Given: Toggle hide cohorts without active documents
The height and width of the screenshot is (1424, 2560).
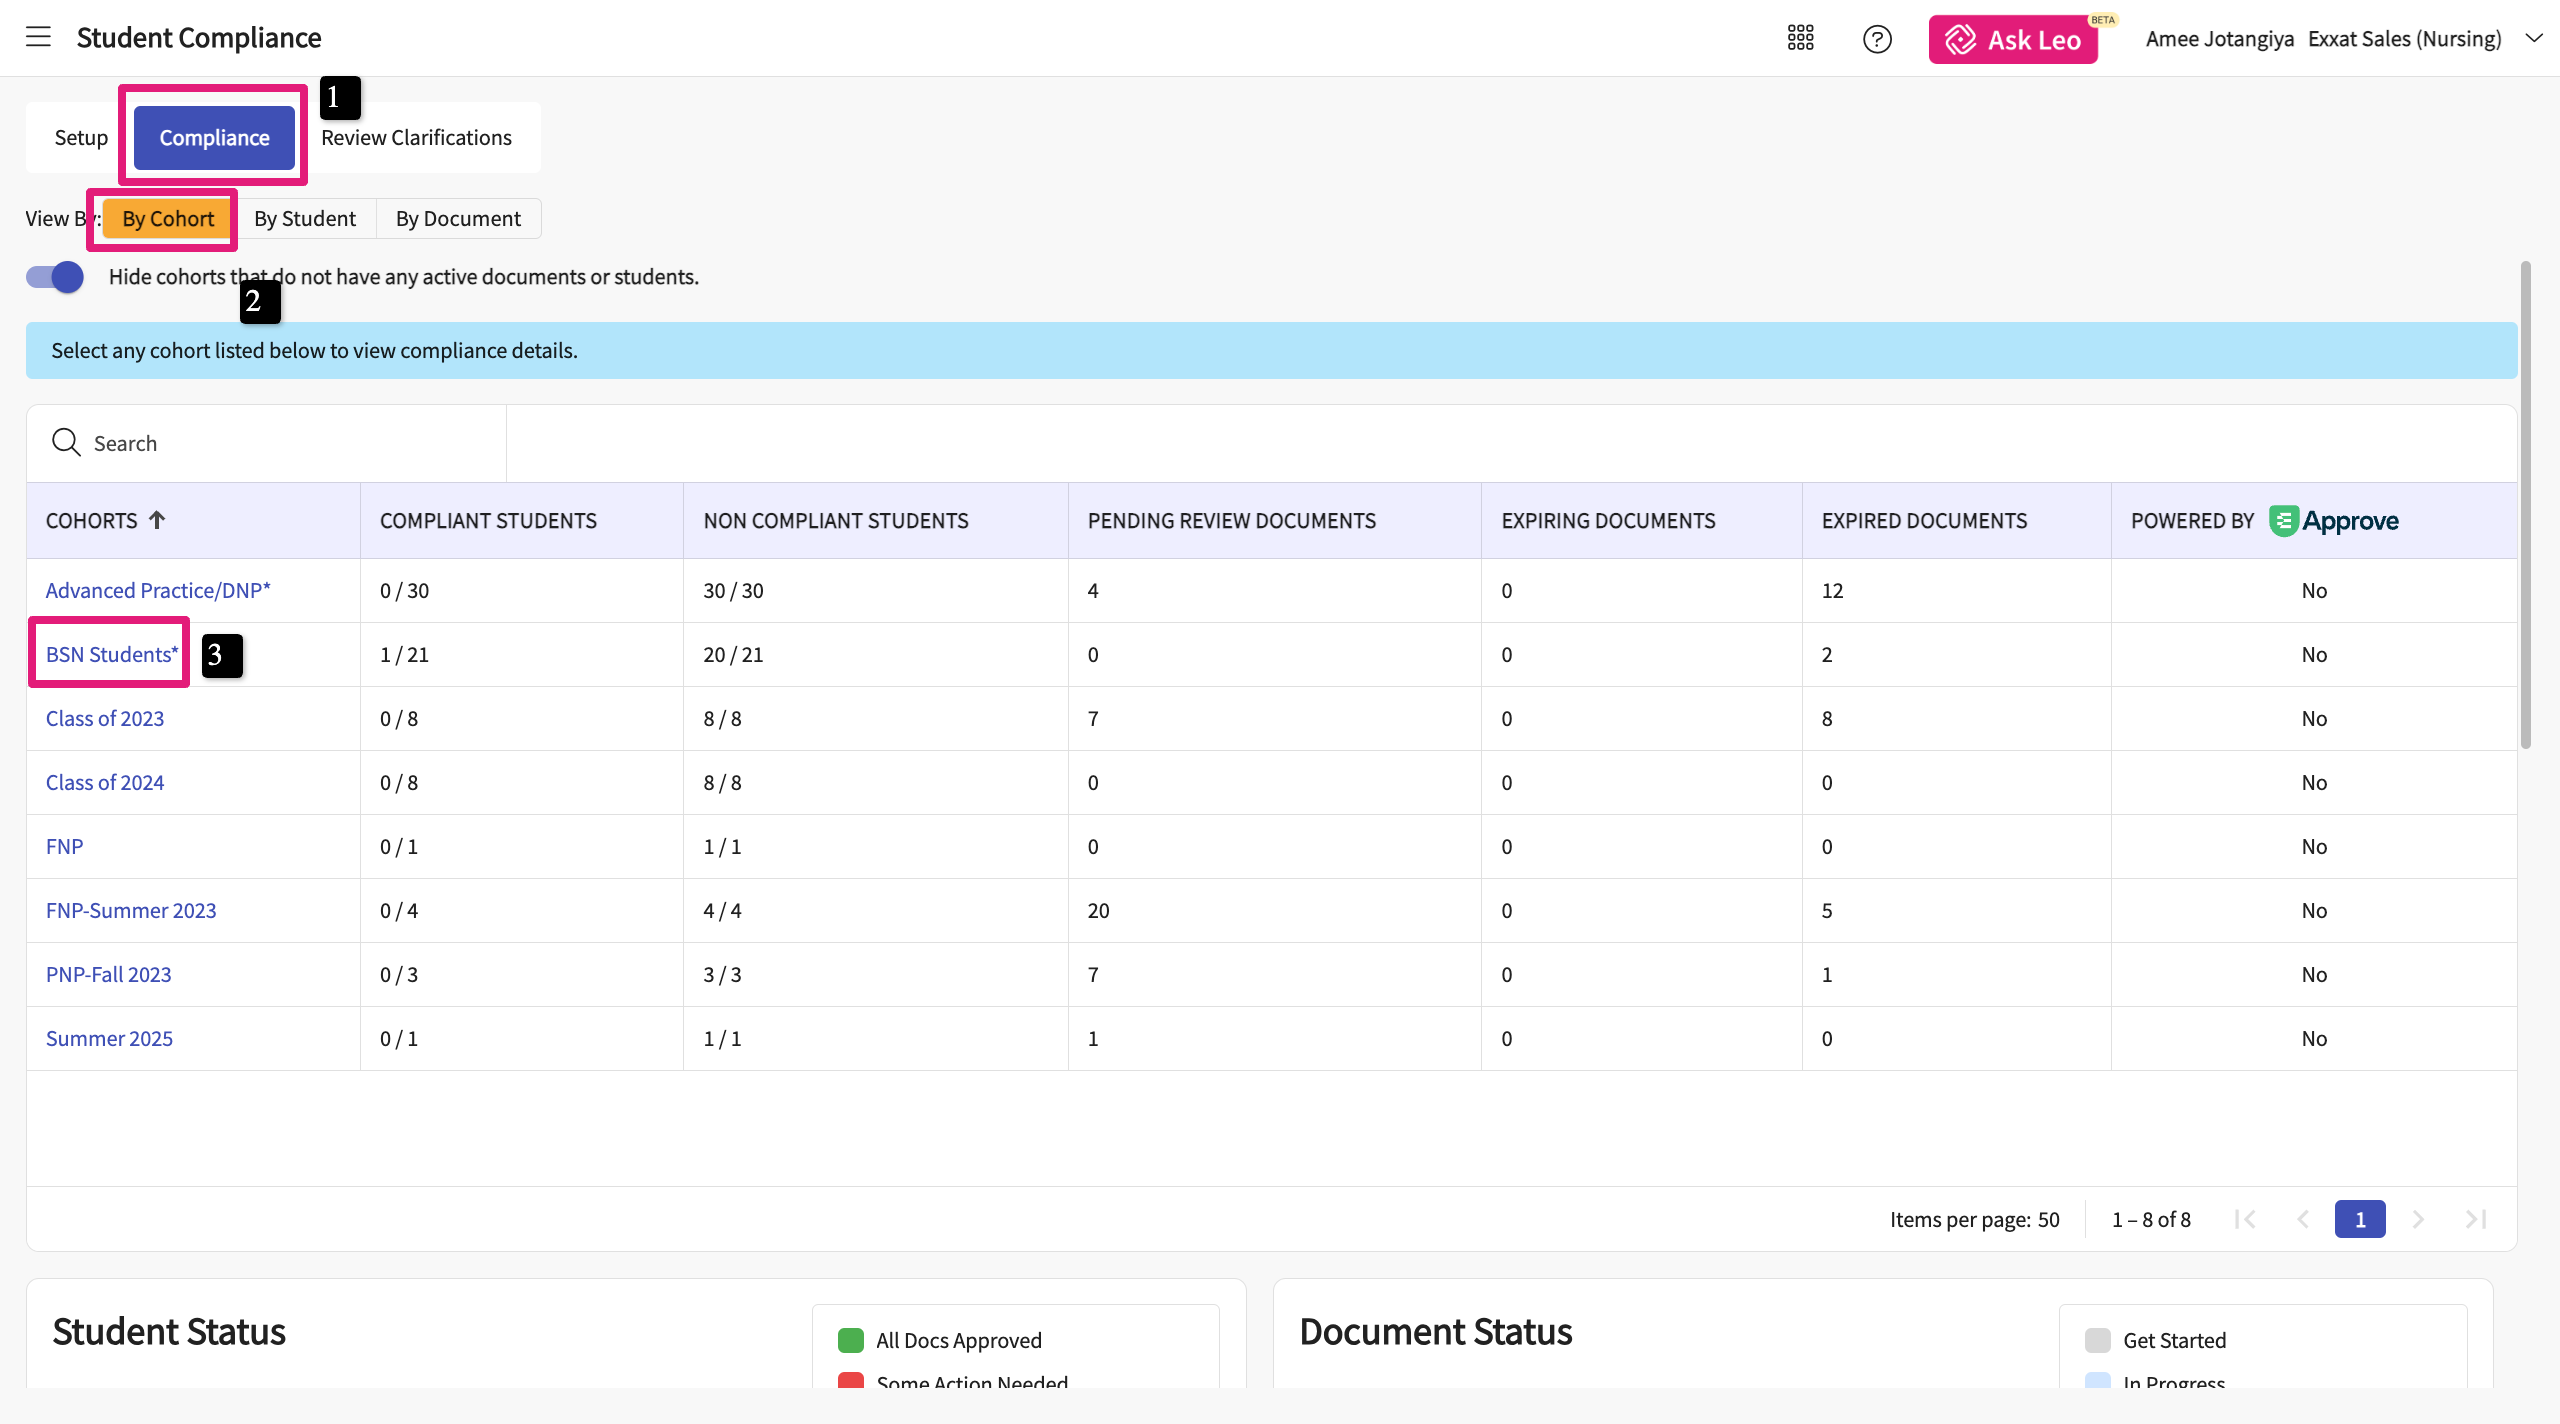Looking at the screenshot, I should point(55,277).
